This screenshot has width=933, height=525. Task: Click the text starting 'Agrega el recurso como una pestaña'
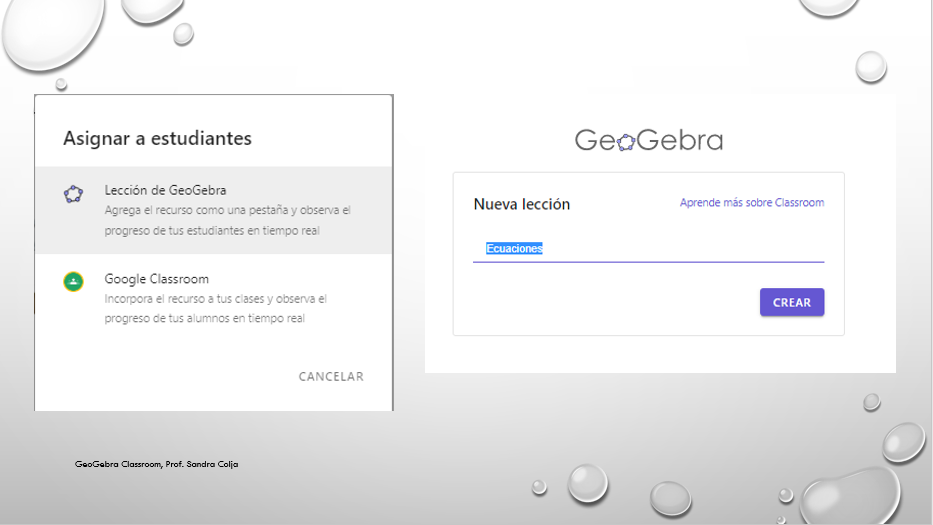tap(228, 220)
